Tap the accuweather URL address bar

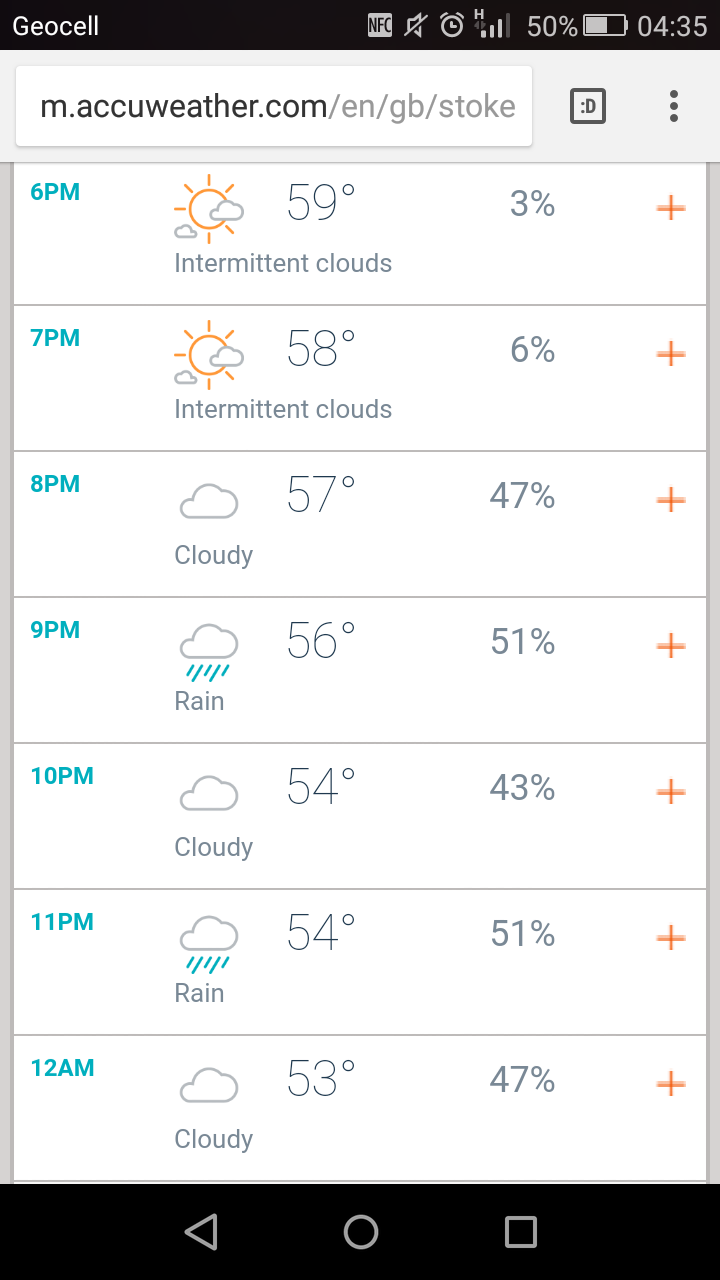pos(275,106)
